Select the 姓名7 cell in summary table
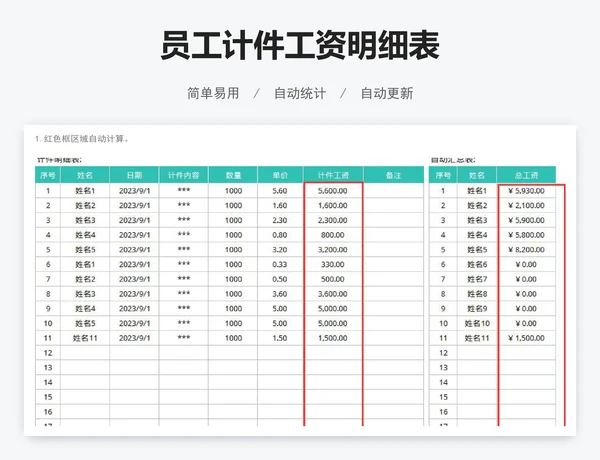 coord(477,279)
